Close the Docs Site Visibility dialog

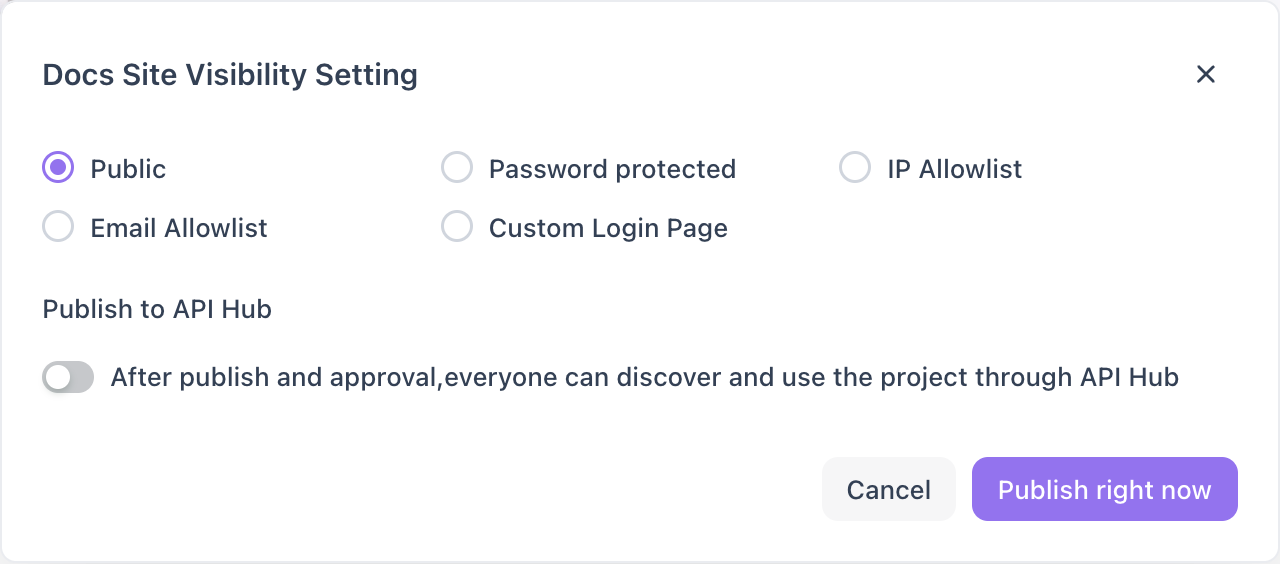[1205, 74]
